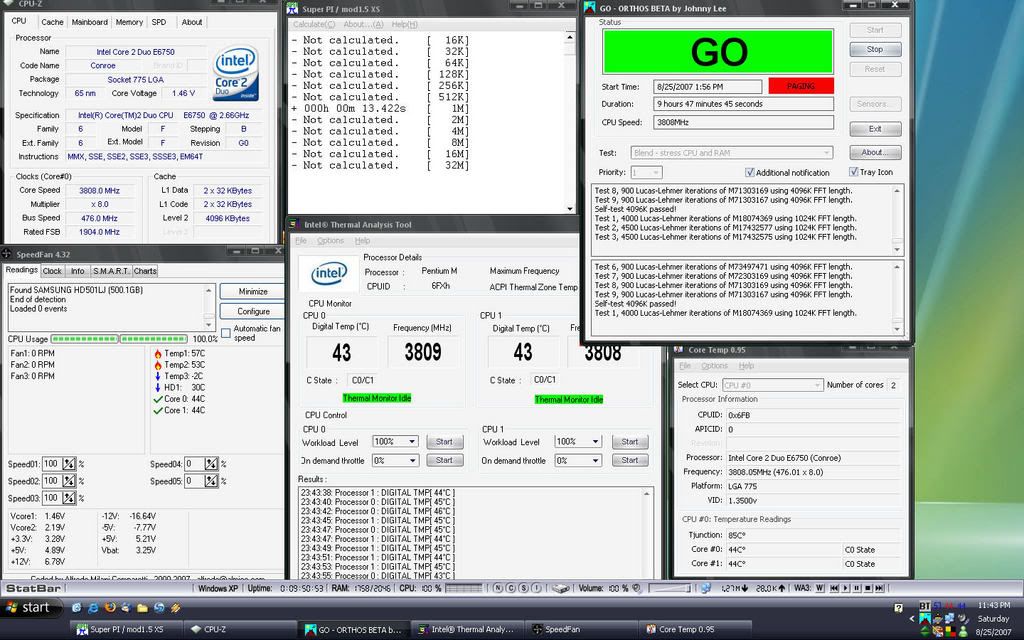Click the StatBar volume slider
This screenshot has height=640, width=1024.
click(669, 588)
